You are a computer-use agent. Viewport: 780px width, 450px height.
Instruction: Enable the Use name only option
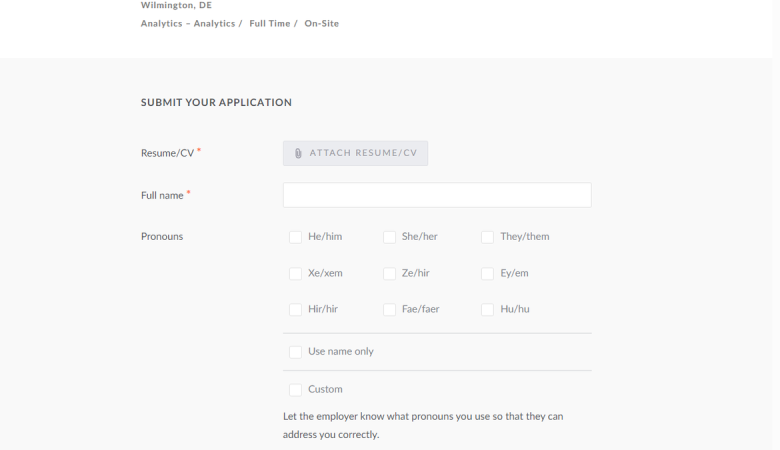click(x=295, y=352)
